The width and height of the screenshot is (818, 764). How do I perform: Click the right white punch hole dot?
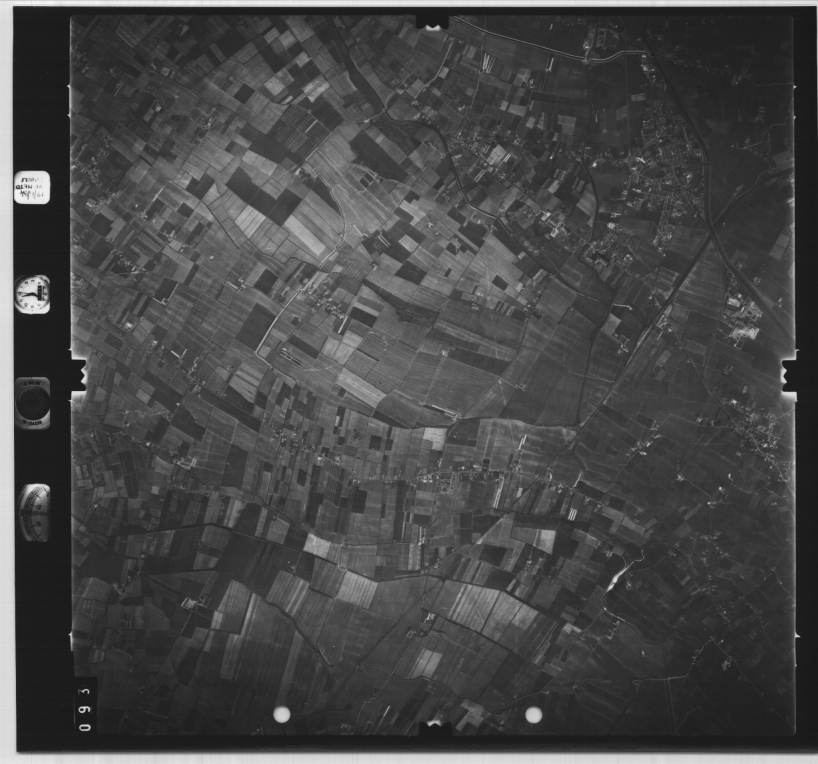[x=533, y=714]
